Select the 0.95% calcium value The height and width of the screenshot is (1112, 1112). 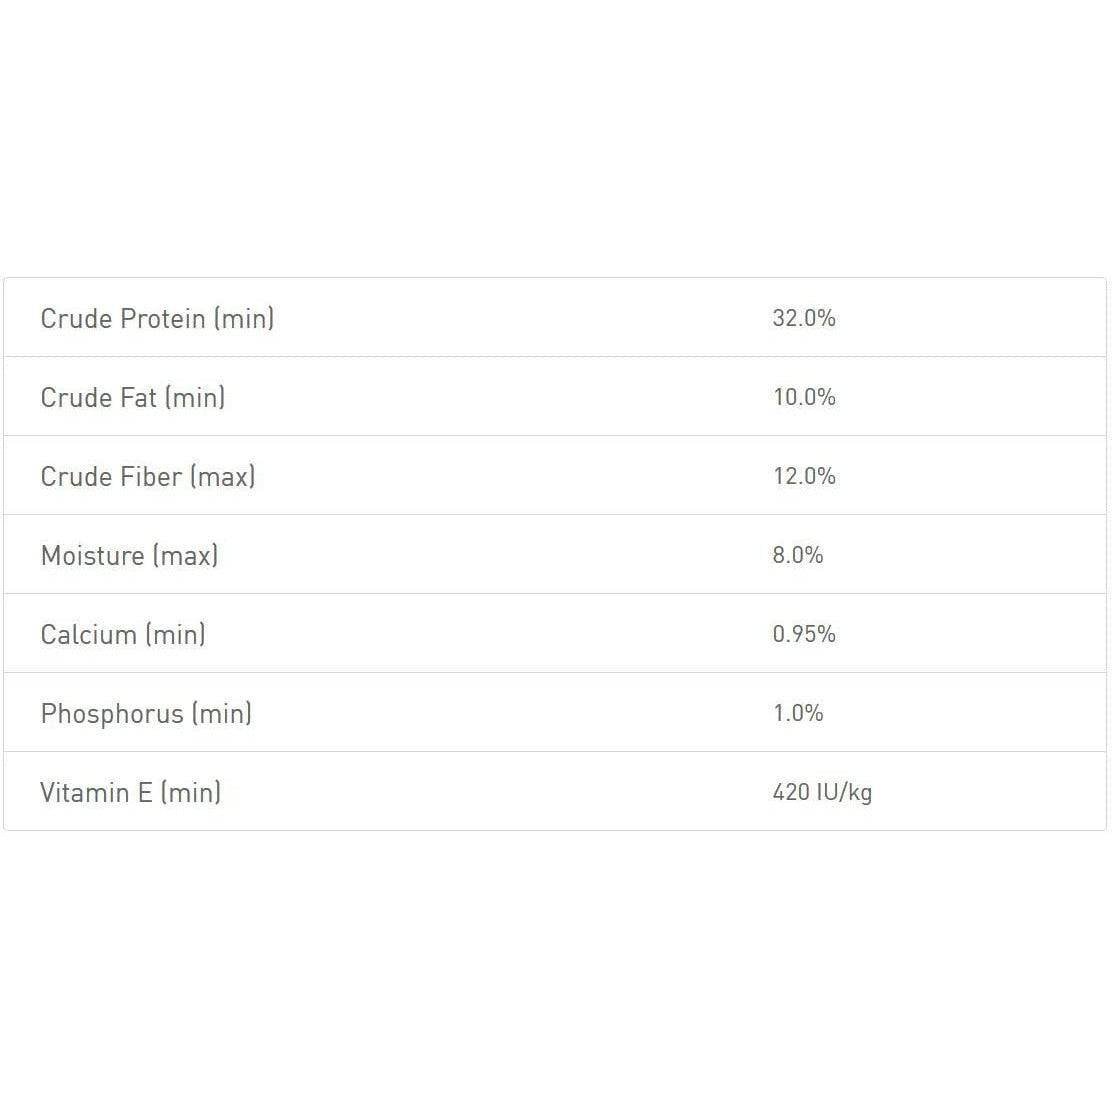pyautogui.click(x=804, y=634)
